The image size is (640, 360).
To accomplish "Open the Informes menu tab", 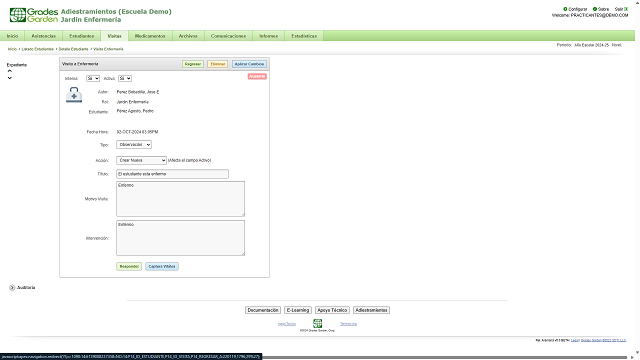I will click(269, 36).
